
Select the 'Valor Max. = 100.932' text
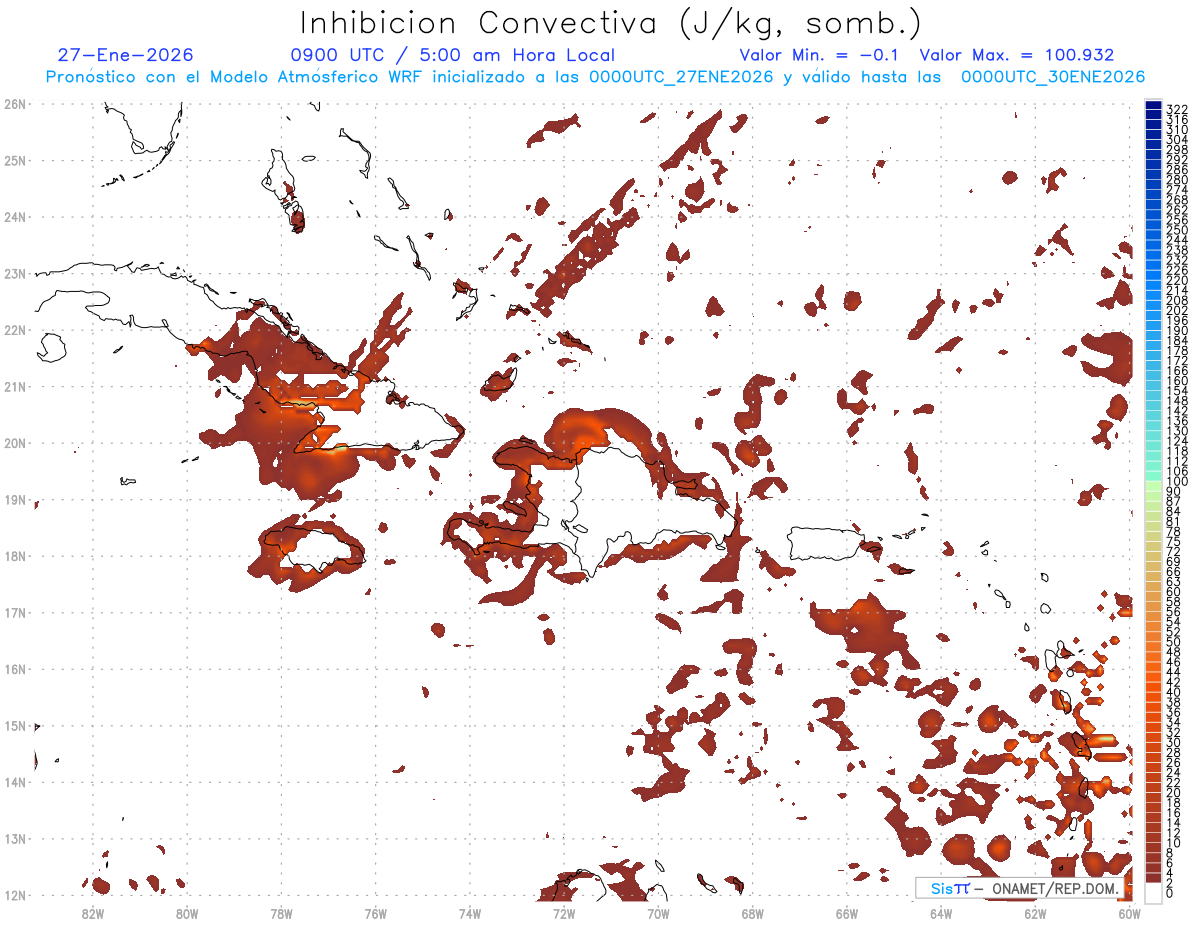point(1016,56)
